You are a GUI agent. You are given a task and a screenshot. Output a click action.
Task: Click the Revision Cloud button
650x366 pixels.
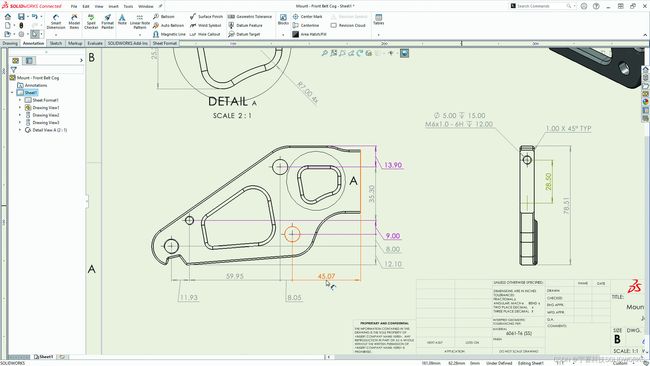[x=348, y=26]
